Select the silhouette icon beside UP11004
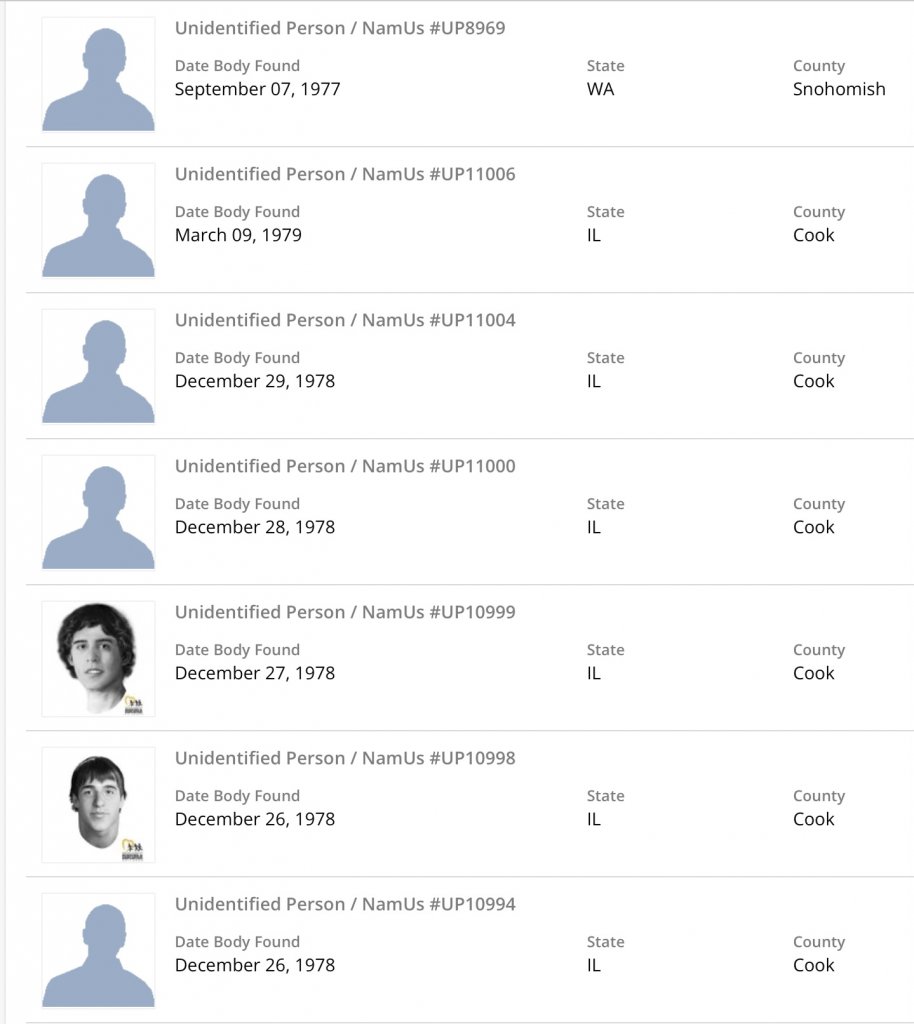Screen dimensions: 914x1024 pos(98,366)
